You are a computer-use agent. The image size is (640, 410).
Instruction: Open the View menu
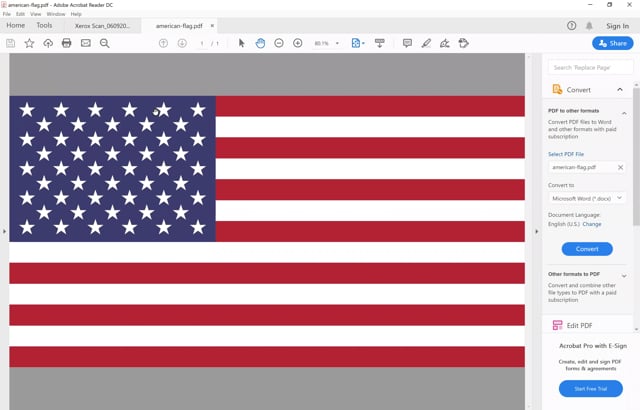pyautogui.click(x=36, y=14)
